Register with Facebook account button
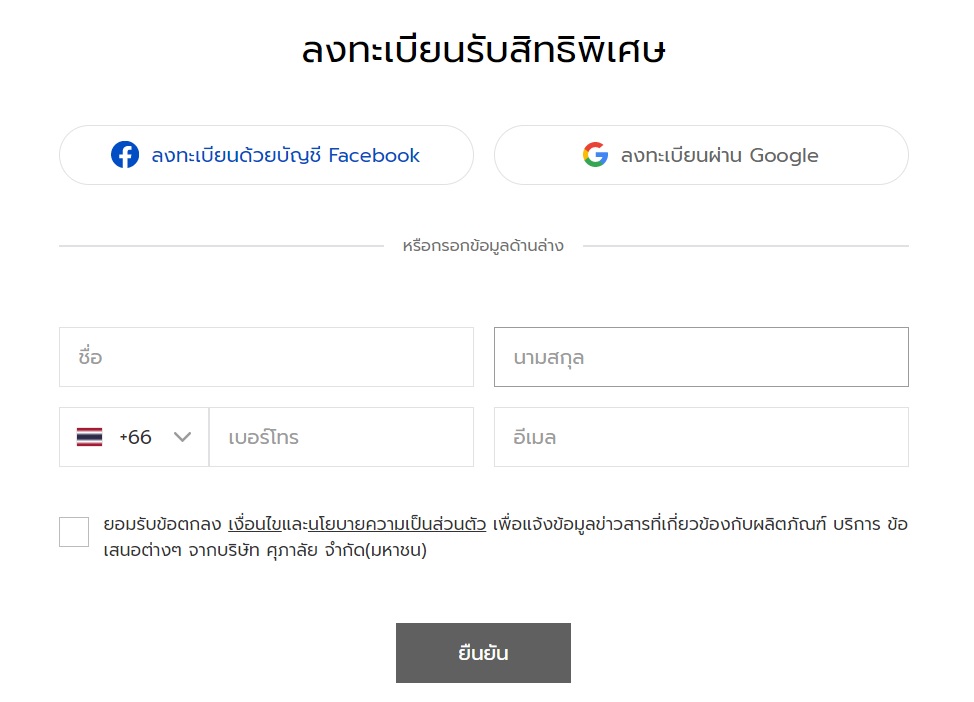974x702 pixels. (266, 155)
